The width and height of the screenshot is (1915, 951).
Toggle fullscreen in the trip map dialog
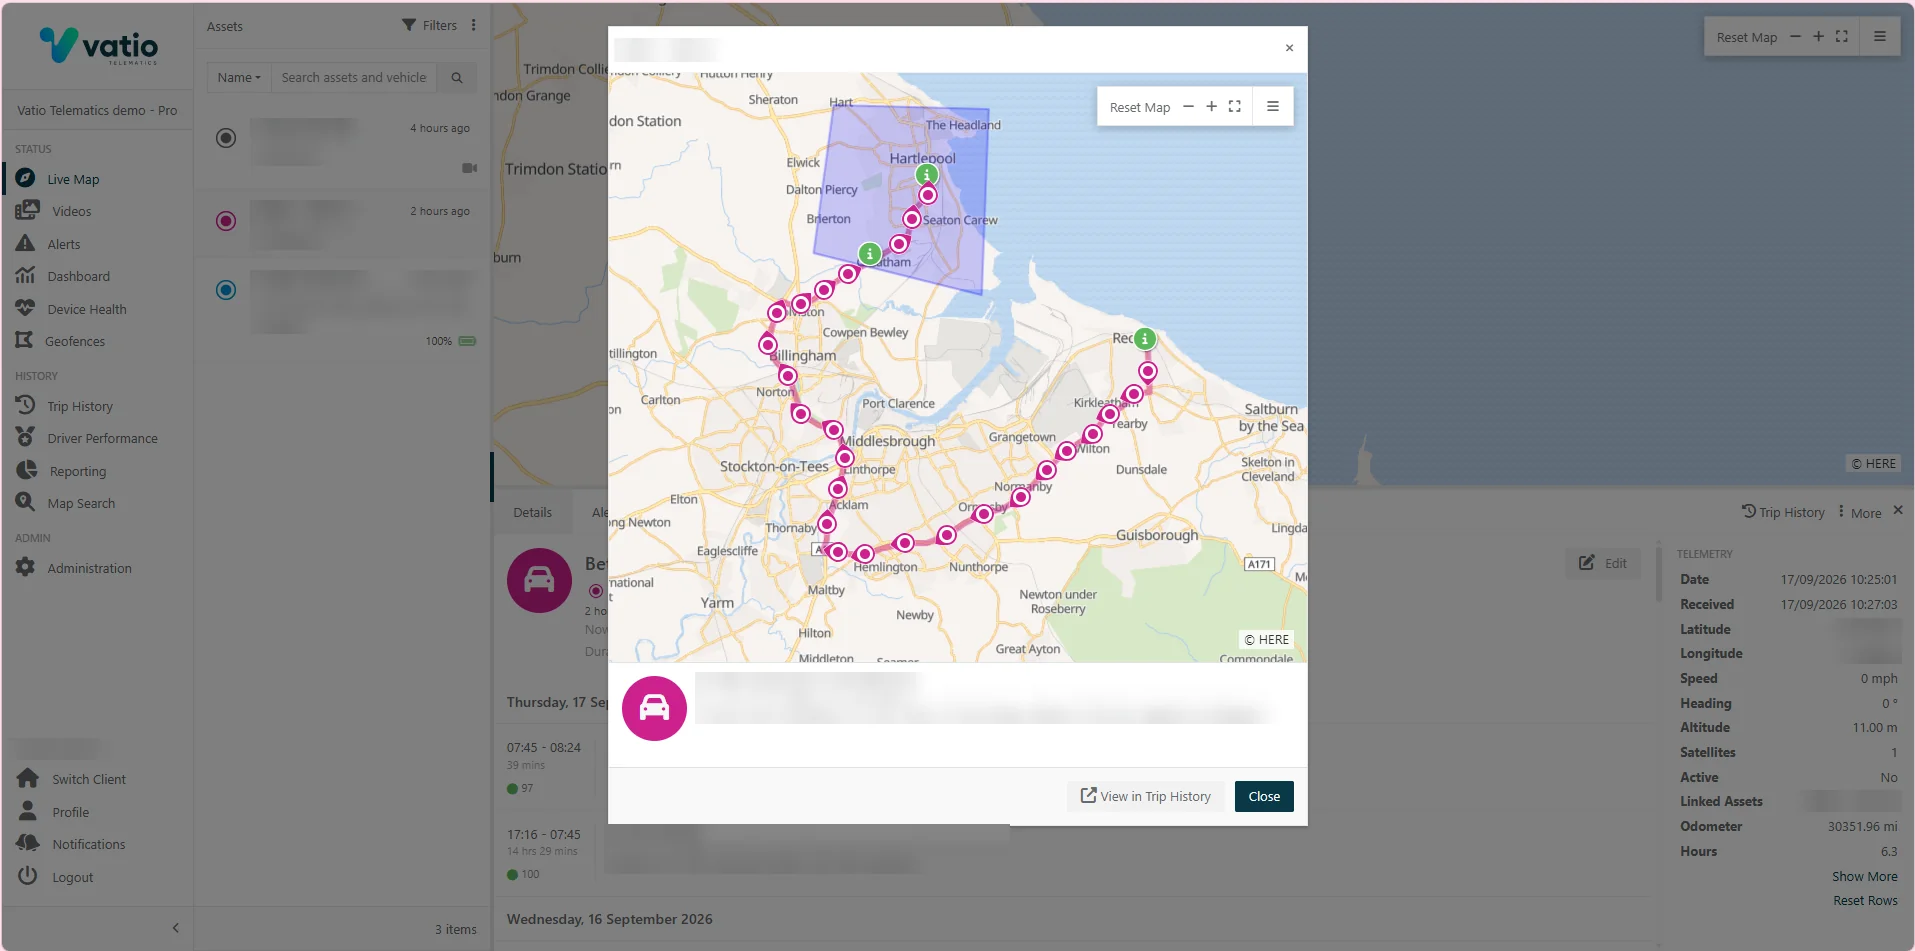(x=1235, y=107)
